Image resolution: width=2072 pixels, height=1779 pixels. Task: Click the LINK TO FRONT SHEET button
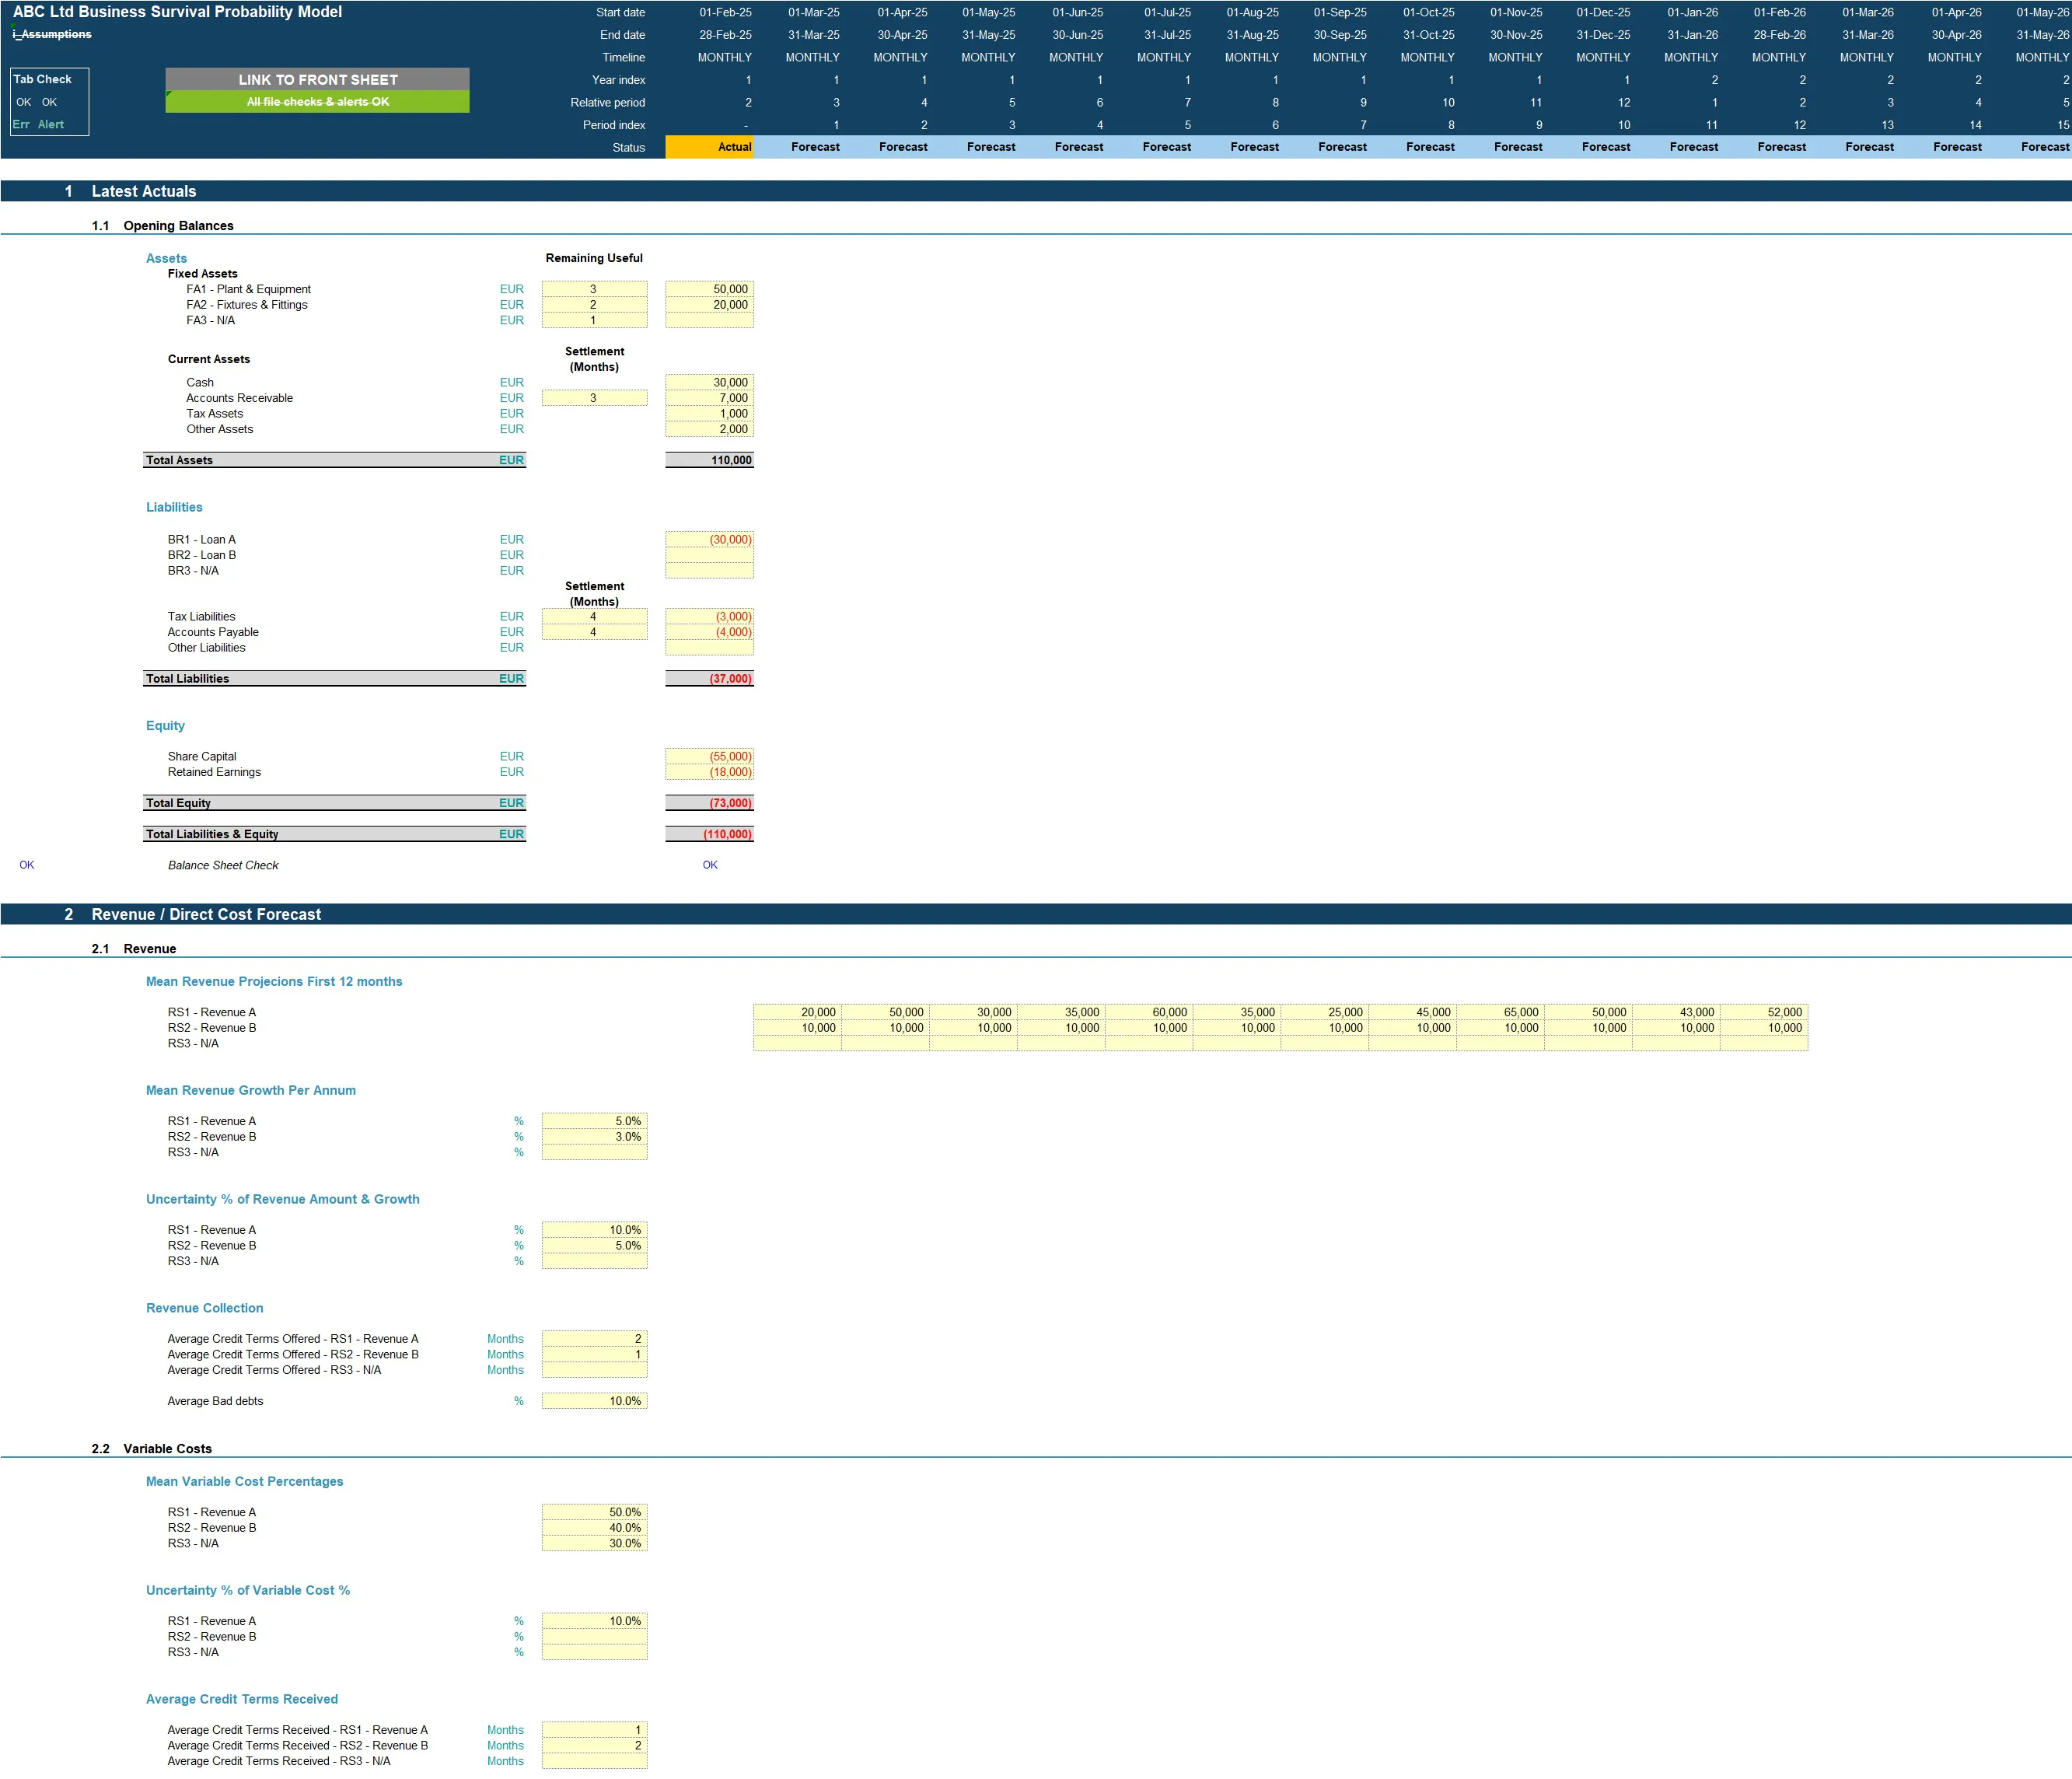[317, 79]
